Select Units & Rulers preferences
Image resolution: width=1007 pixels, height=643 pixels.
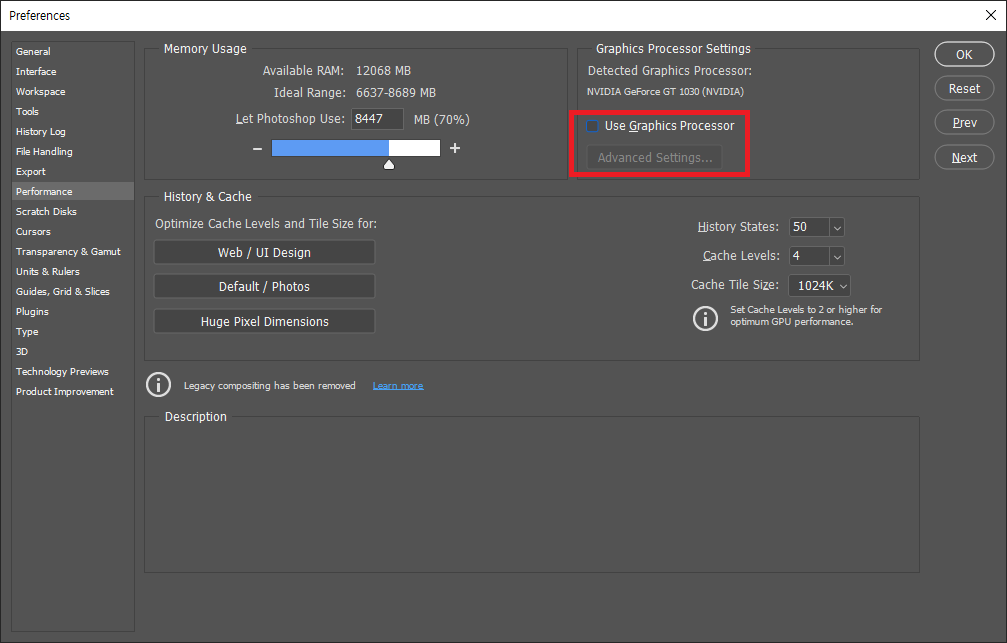(73, 271)
